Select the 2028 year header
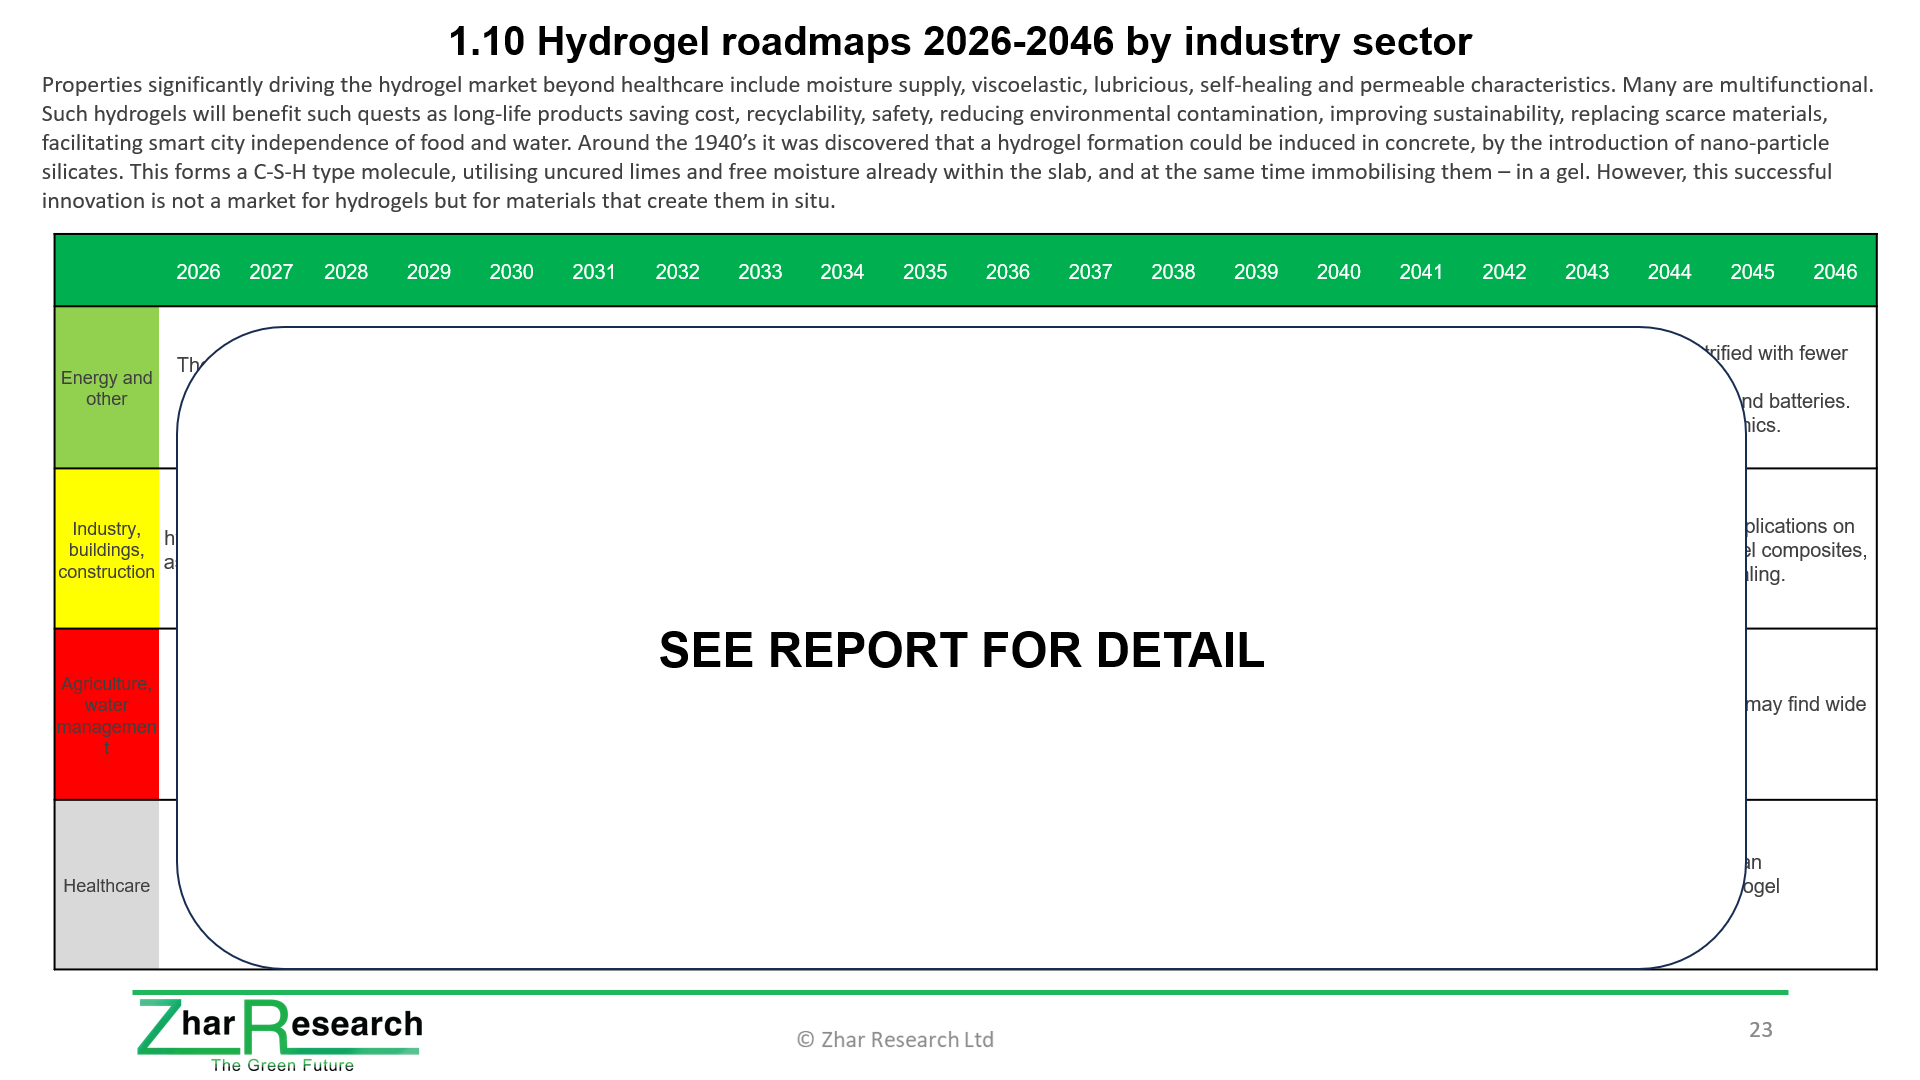1920x1080 pixels. click(x=346, y=272)
